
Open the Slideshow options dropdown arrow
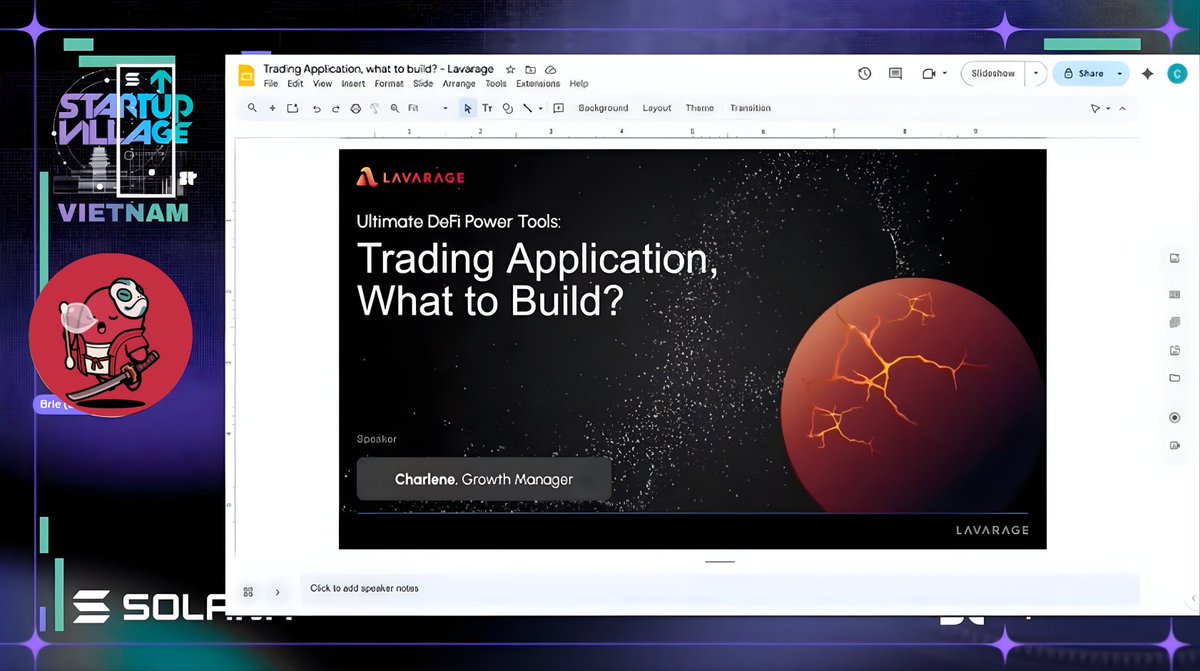click(x=1035, y=73)
